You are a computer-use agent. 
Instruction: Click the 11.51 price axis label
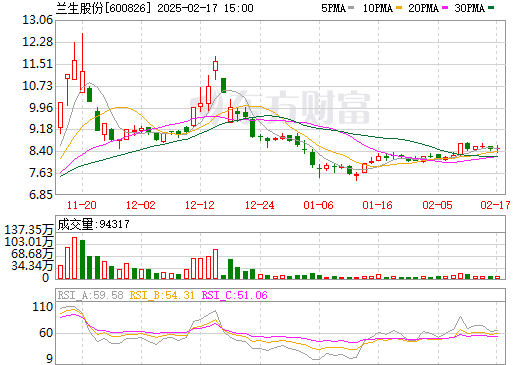(x=37, y=64)
